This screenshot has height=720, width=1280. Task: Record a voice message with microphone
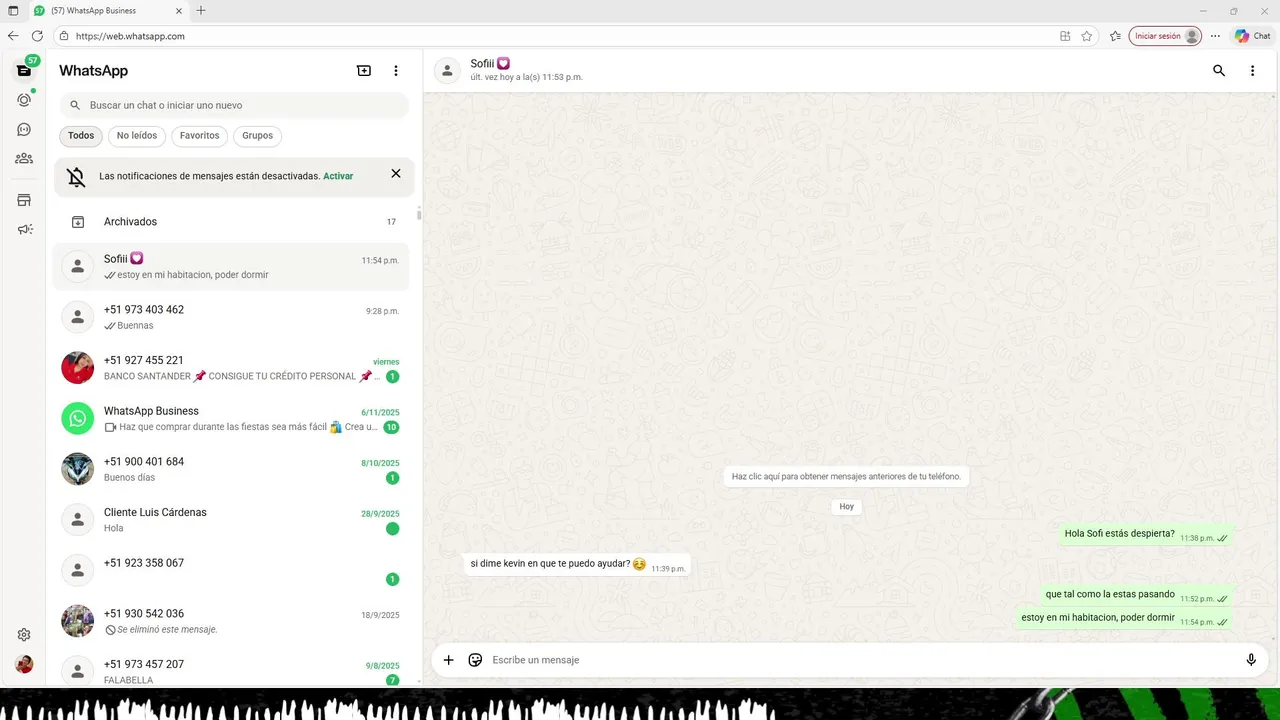coord(1251,660)
